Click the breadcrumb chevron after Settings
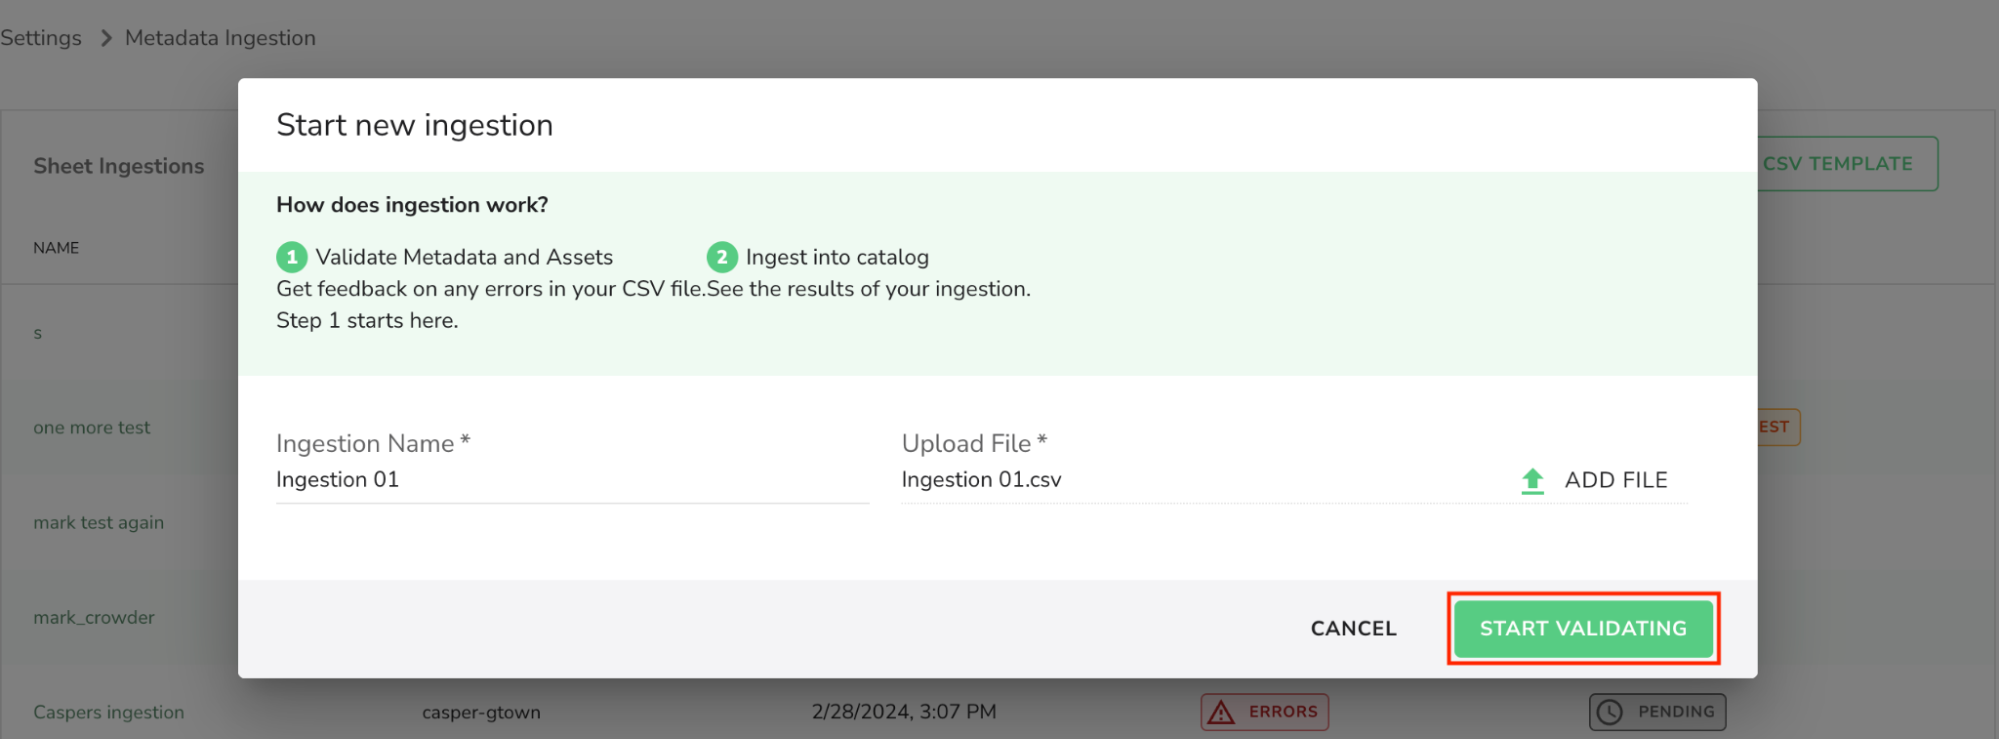1999x739 pixels. click(105, 38)
